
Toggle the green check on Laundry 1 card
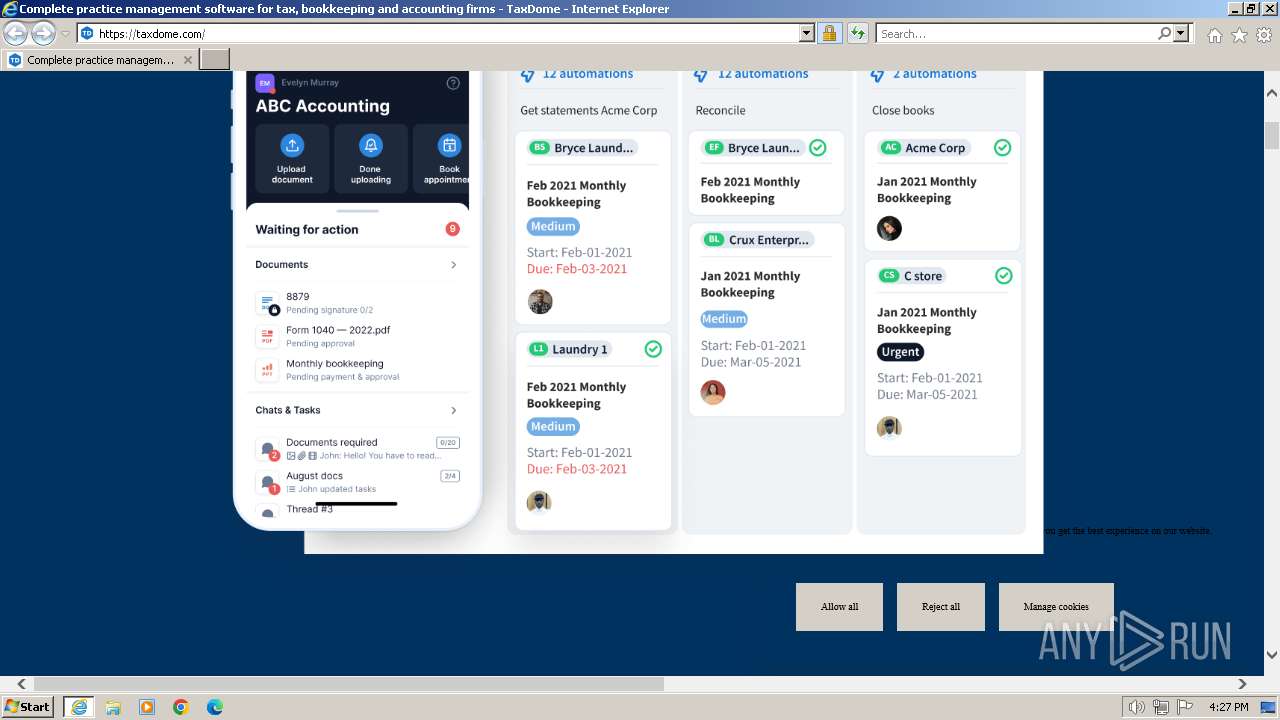point(653,349)
